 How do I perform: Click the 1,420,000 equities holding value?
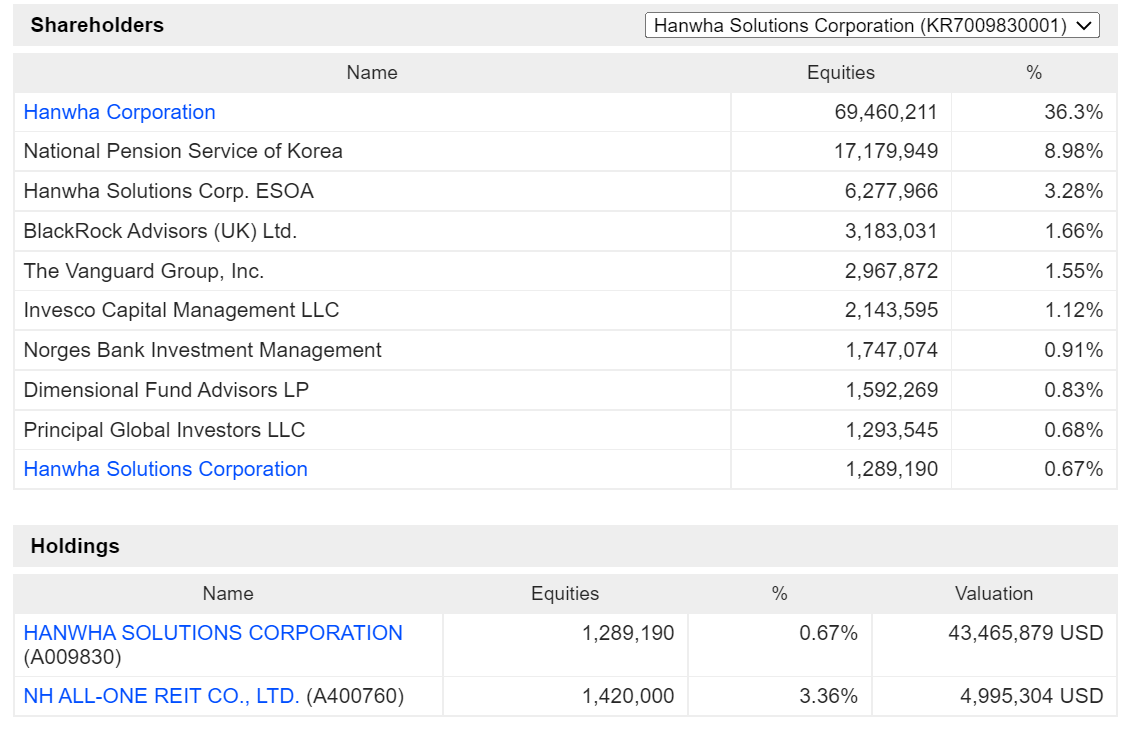628,696
